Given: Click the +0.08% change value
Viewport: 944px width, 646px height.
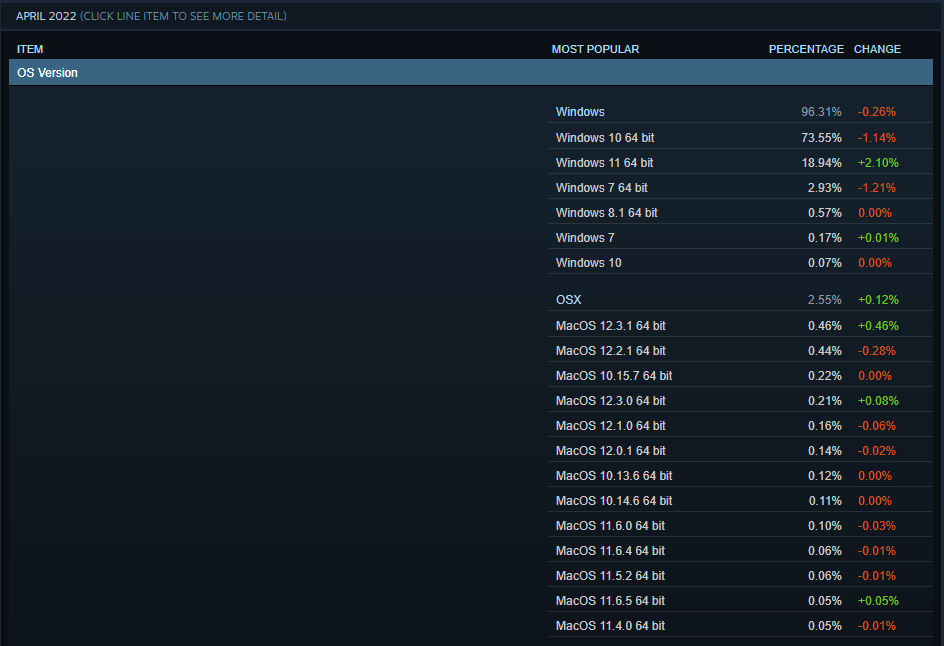Looking at the screenshot, I should click(x=878, y=401).
